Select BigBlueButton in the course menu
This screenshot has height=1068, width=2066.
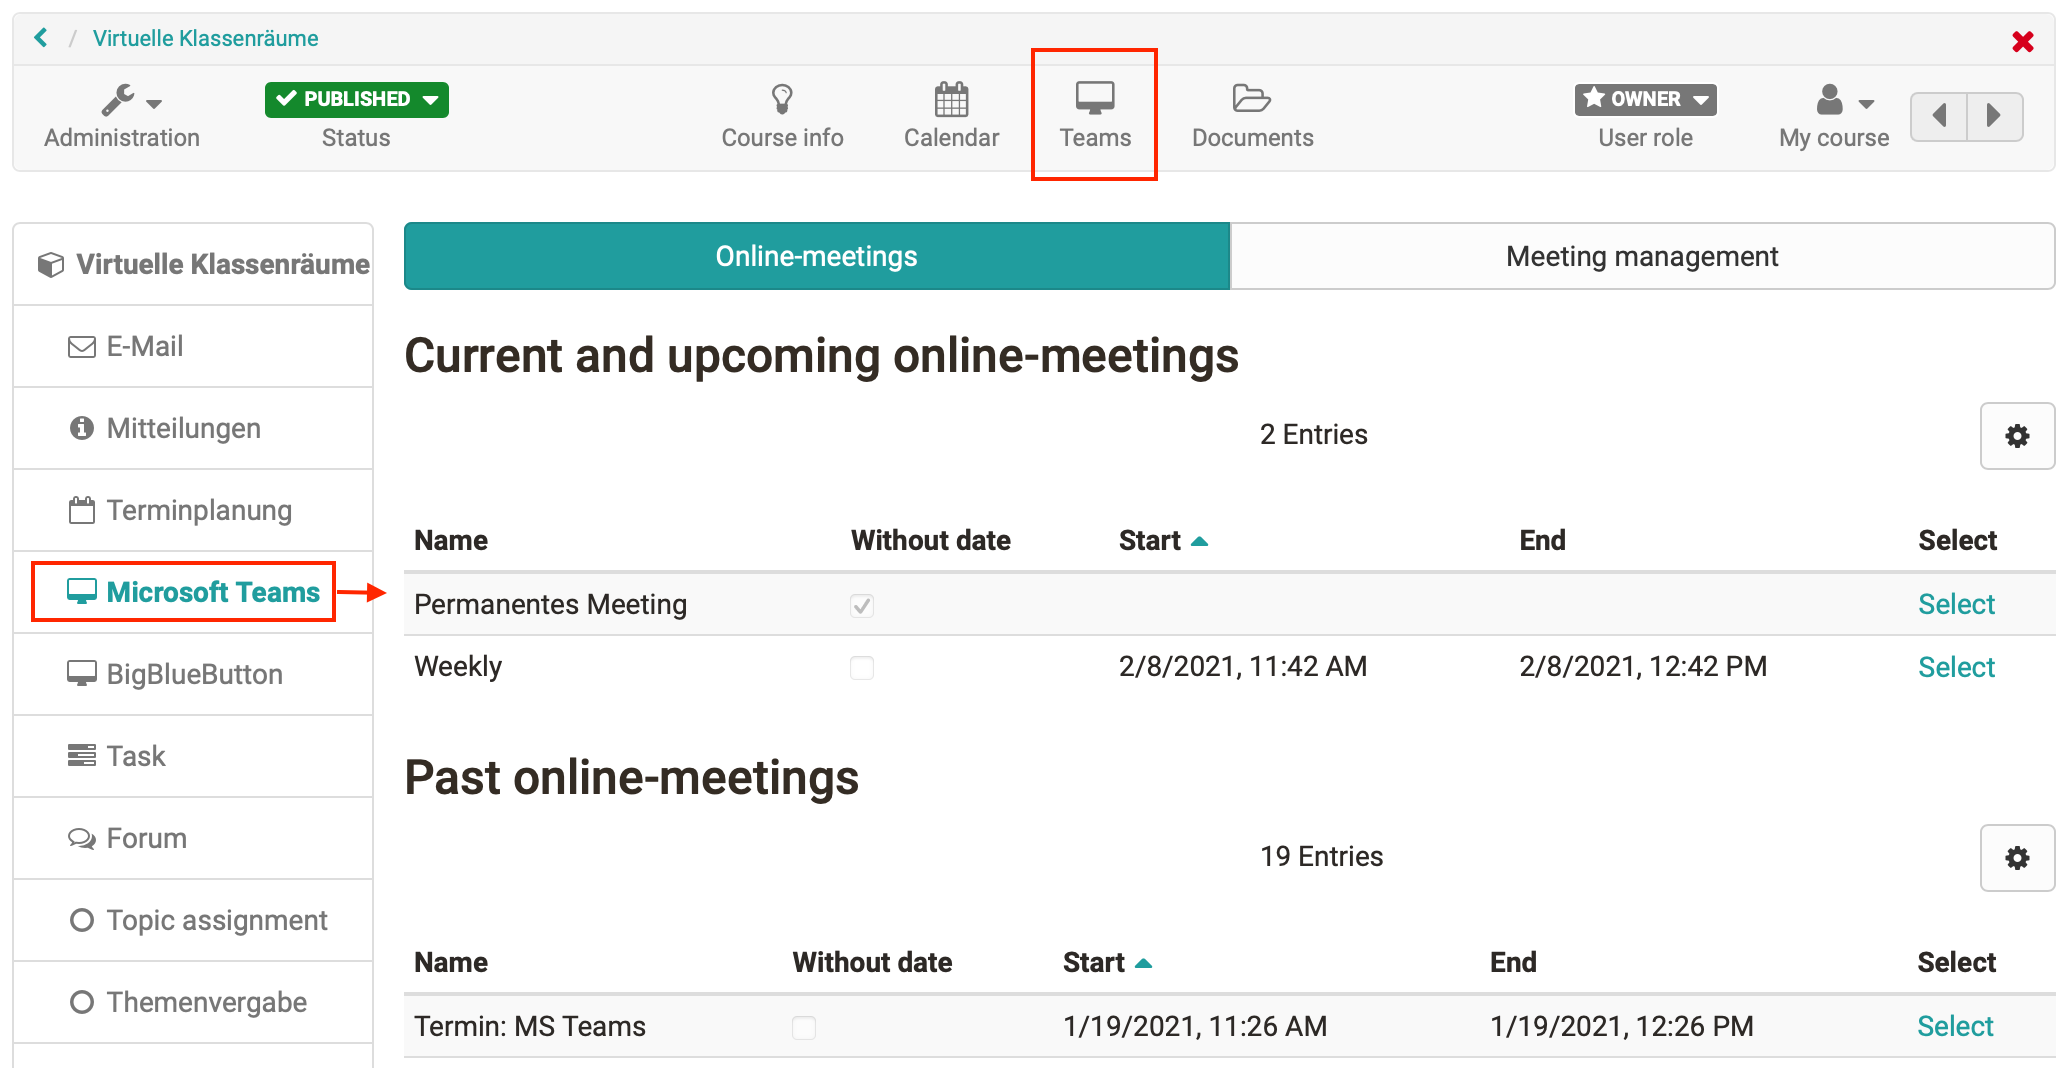coord(194,674)
